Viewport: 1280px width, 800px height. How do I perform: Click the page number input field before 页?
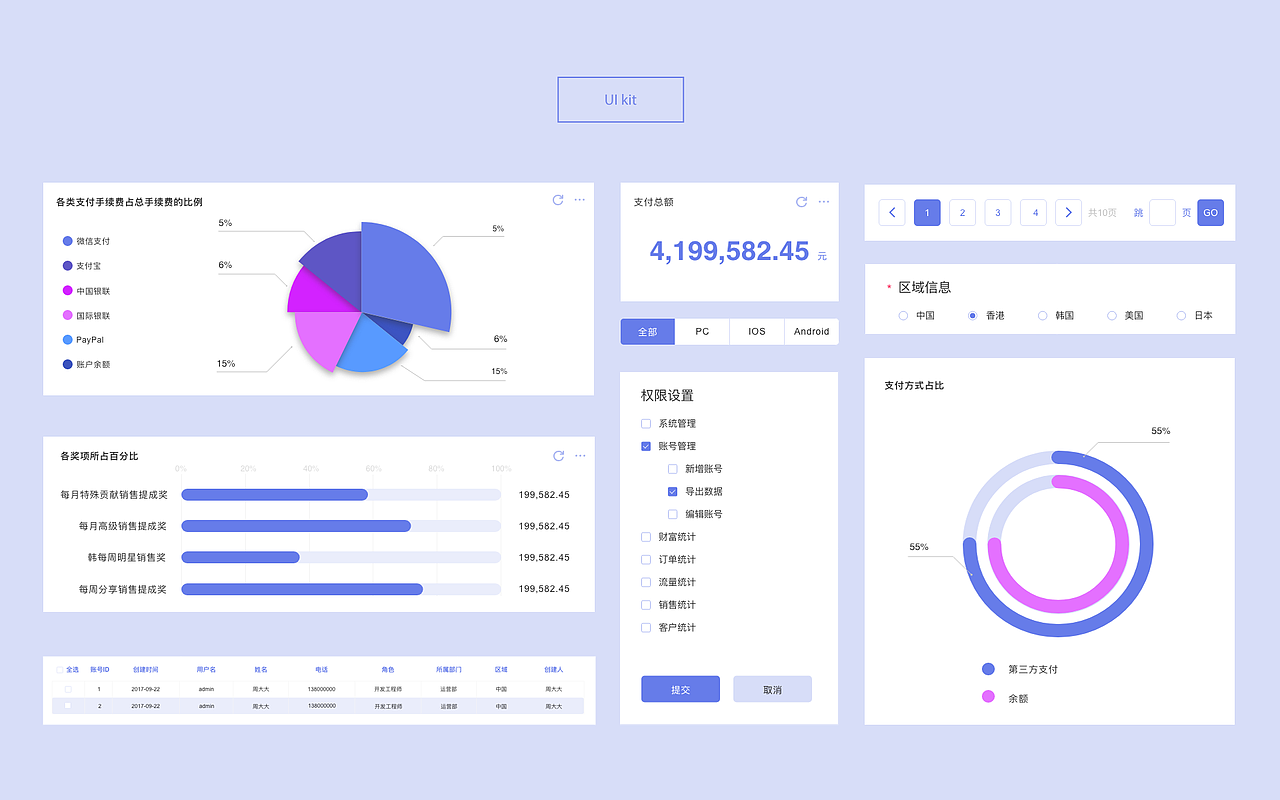tap(1162, 212)
